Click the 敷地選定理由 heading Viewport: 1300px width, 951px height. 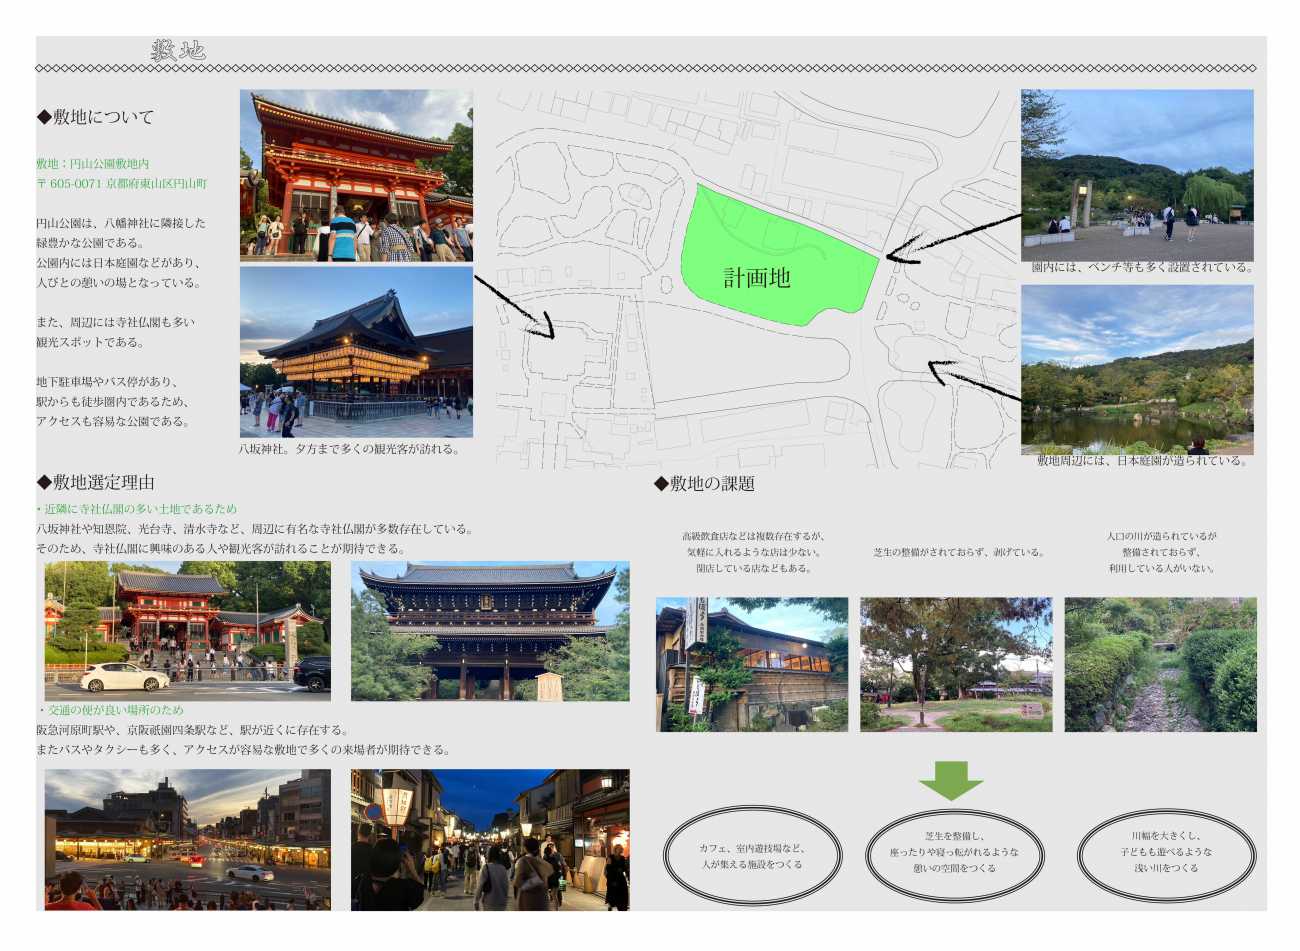point(96,483)
